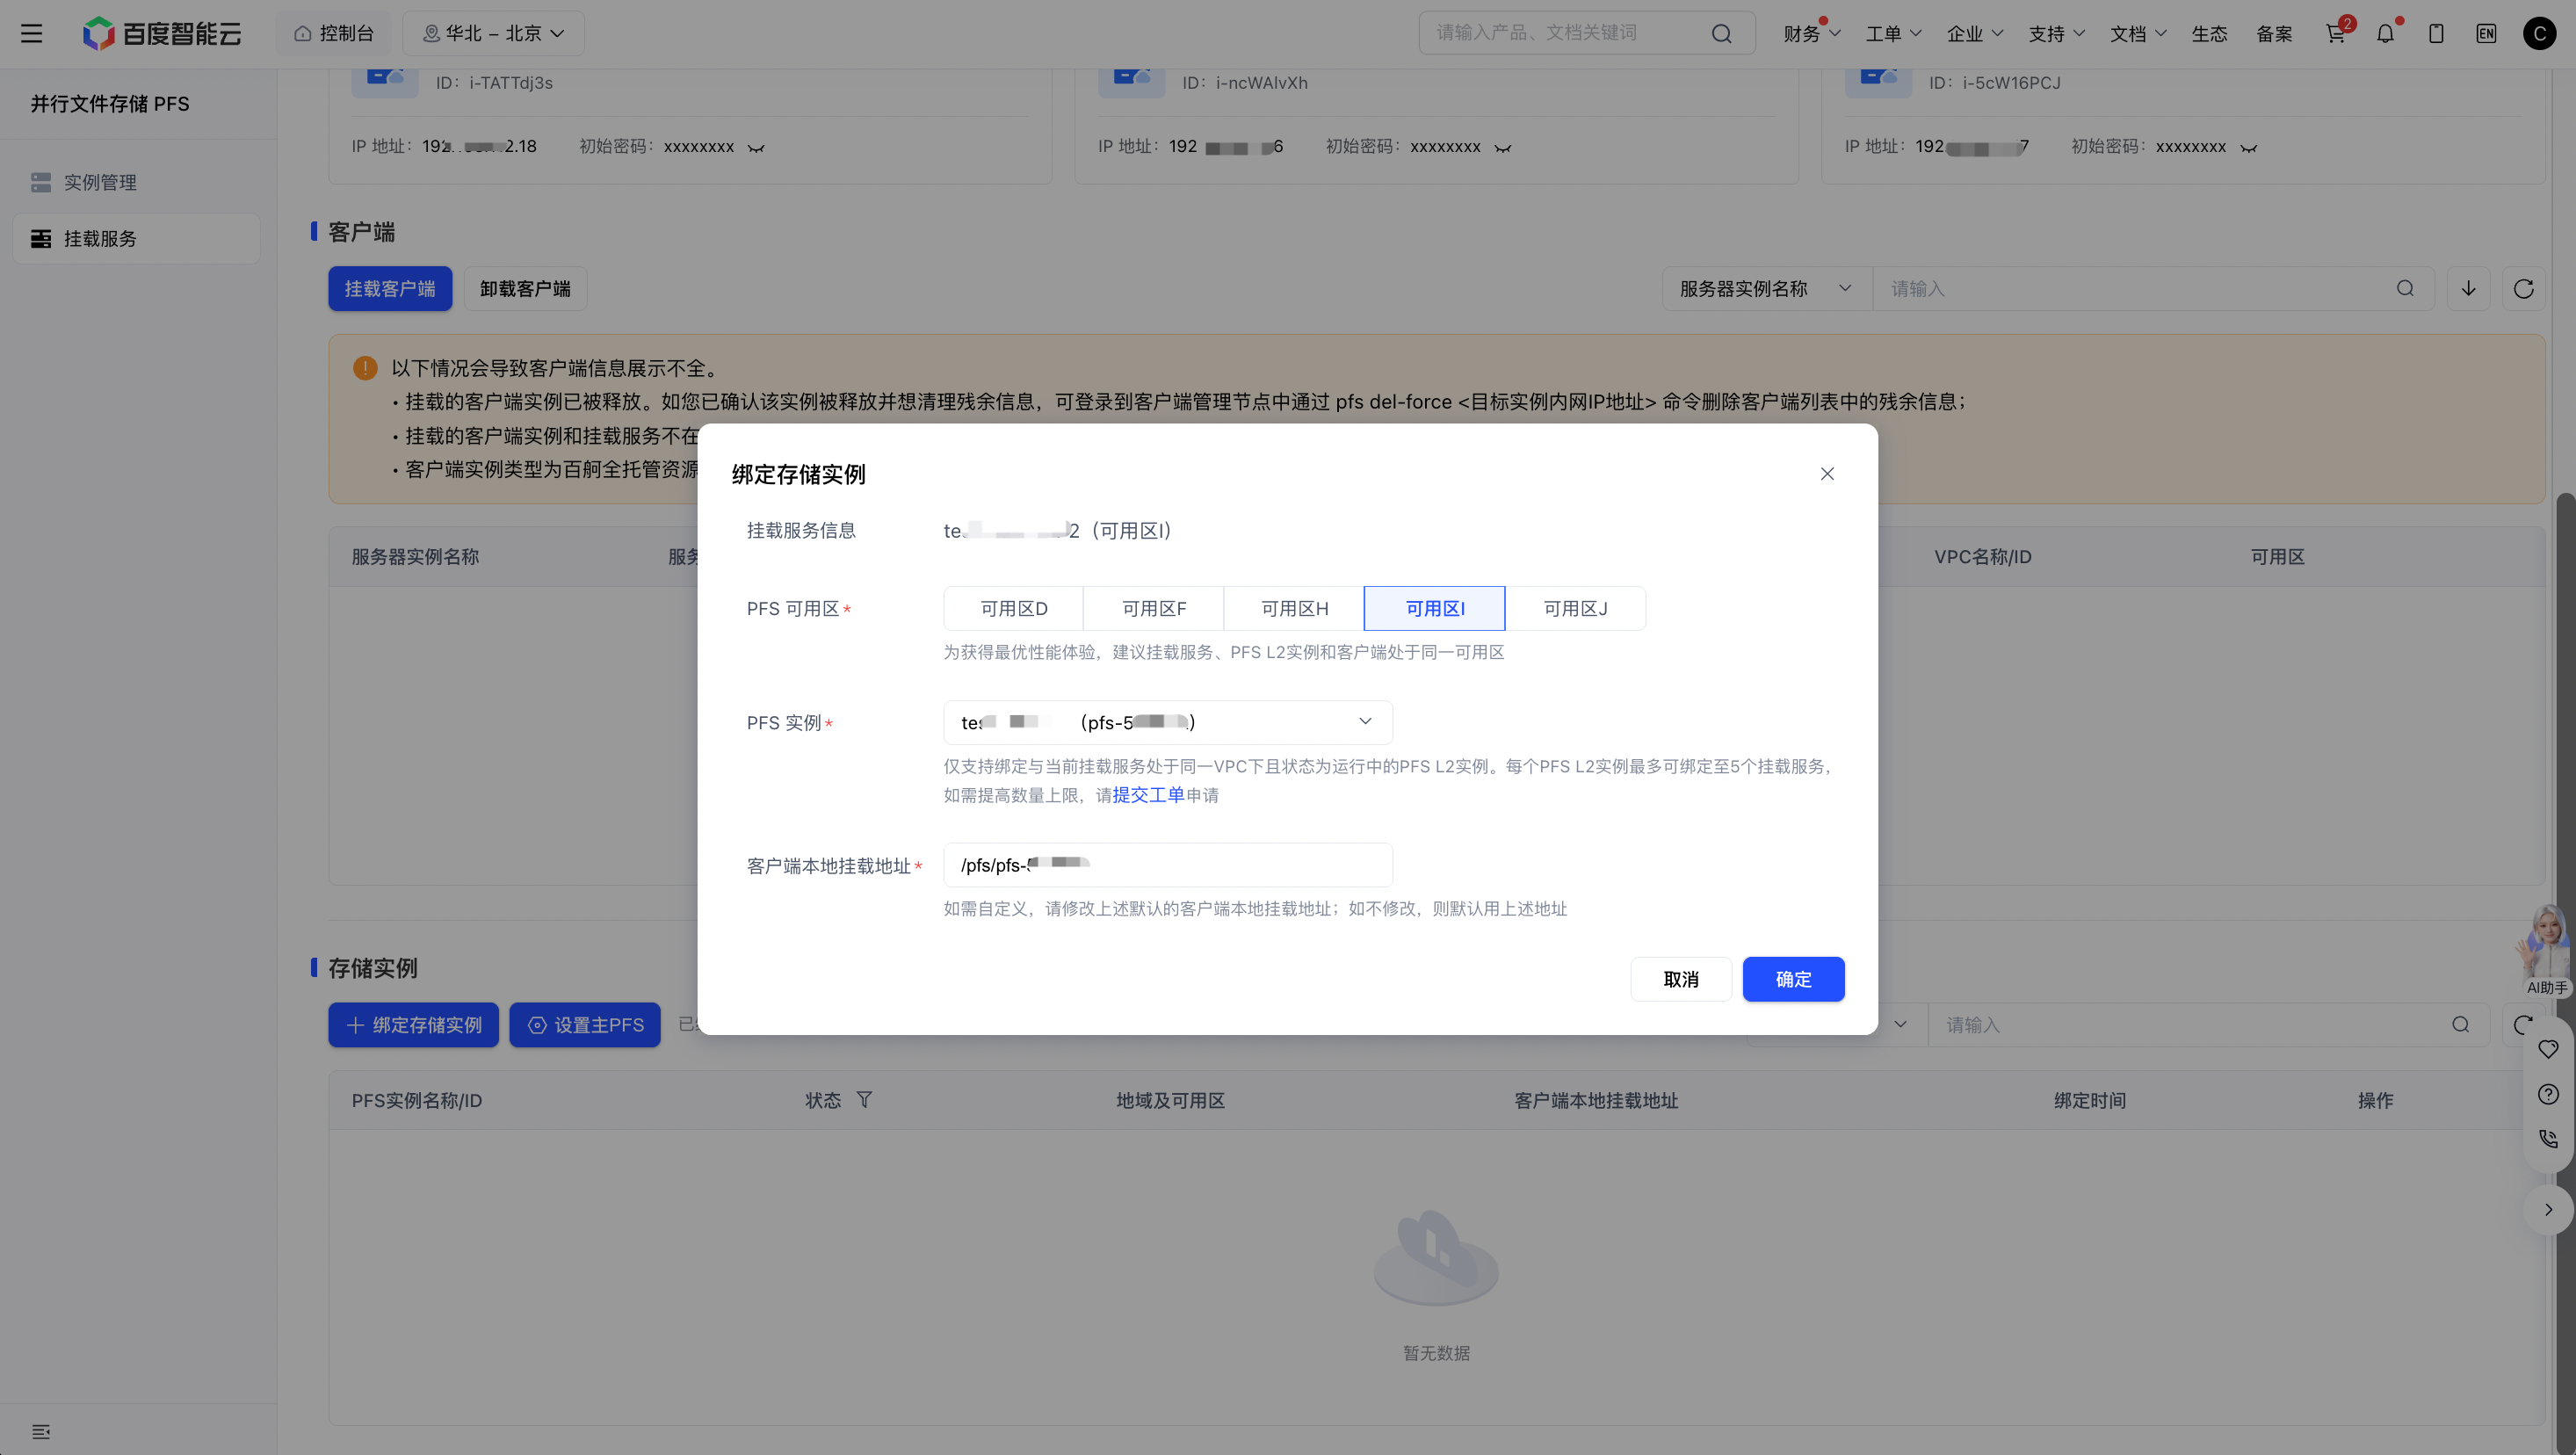
Task: Click the refresh icon in client section
Action: click(2523, 289)
